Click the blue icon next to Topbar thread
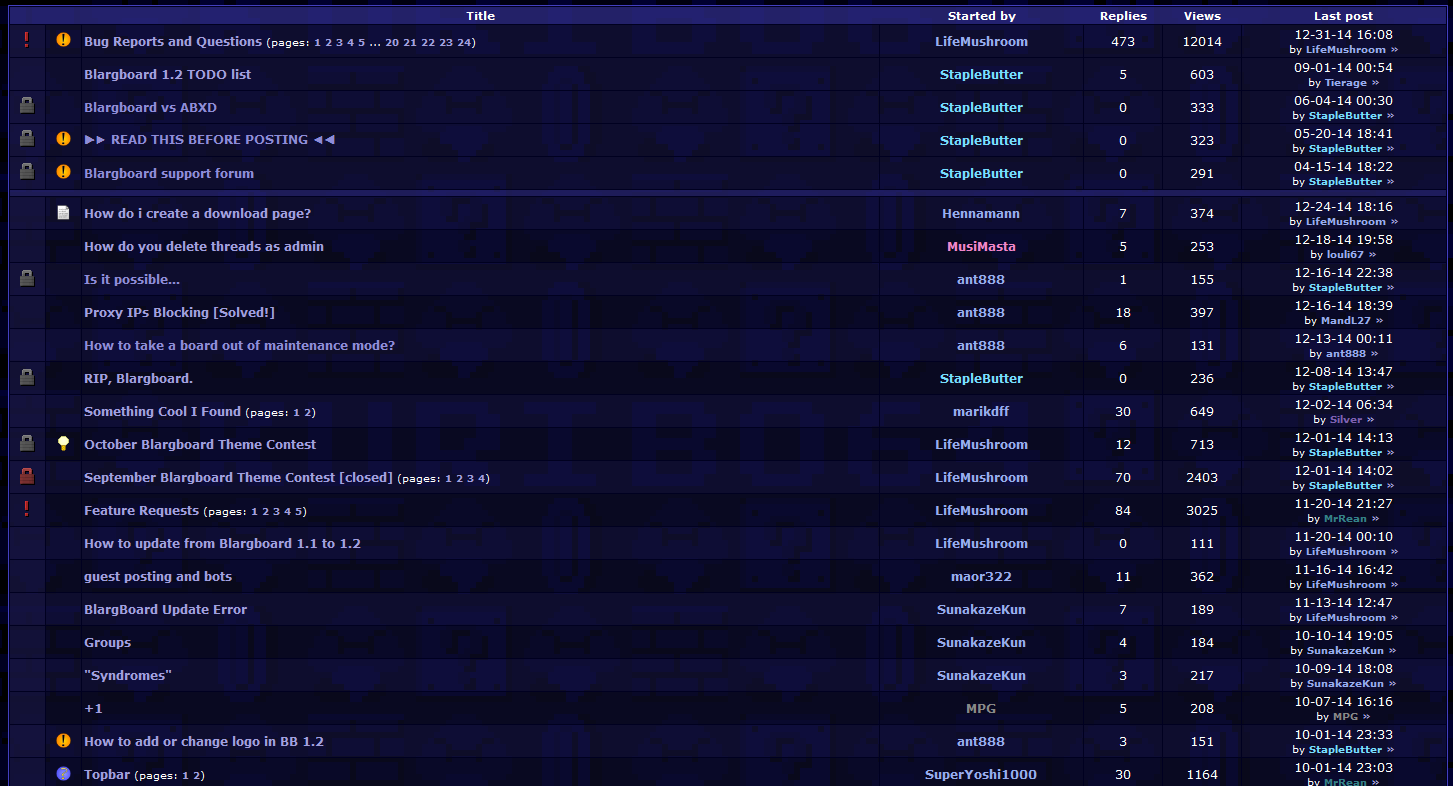 click(x=64, y=774)
